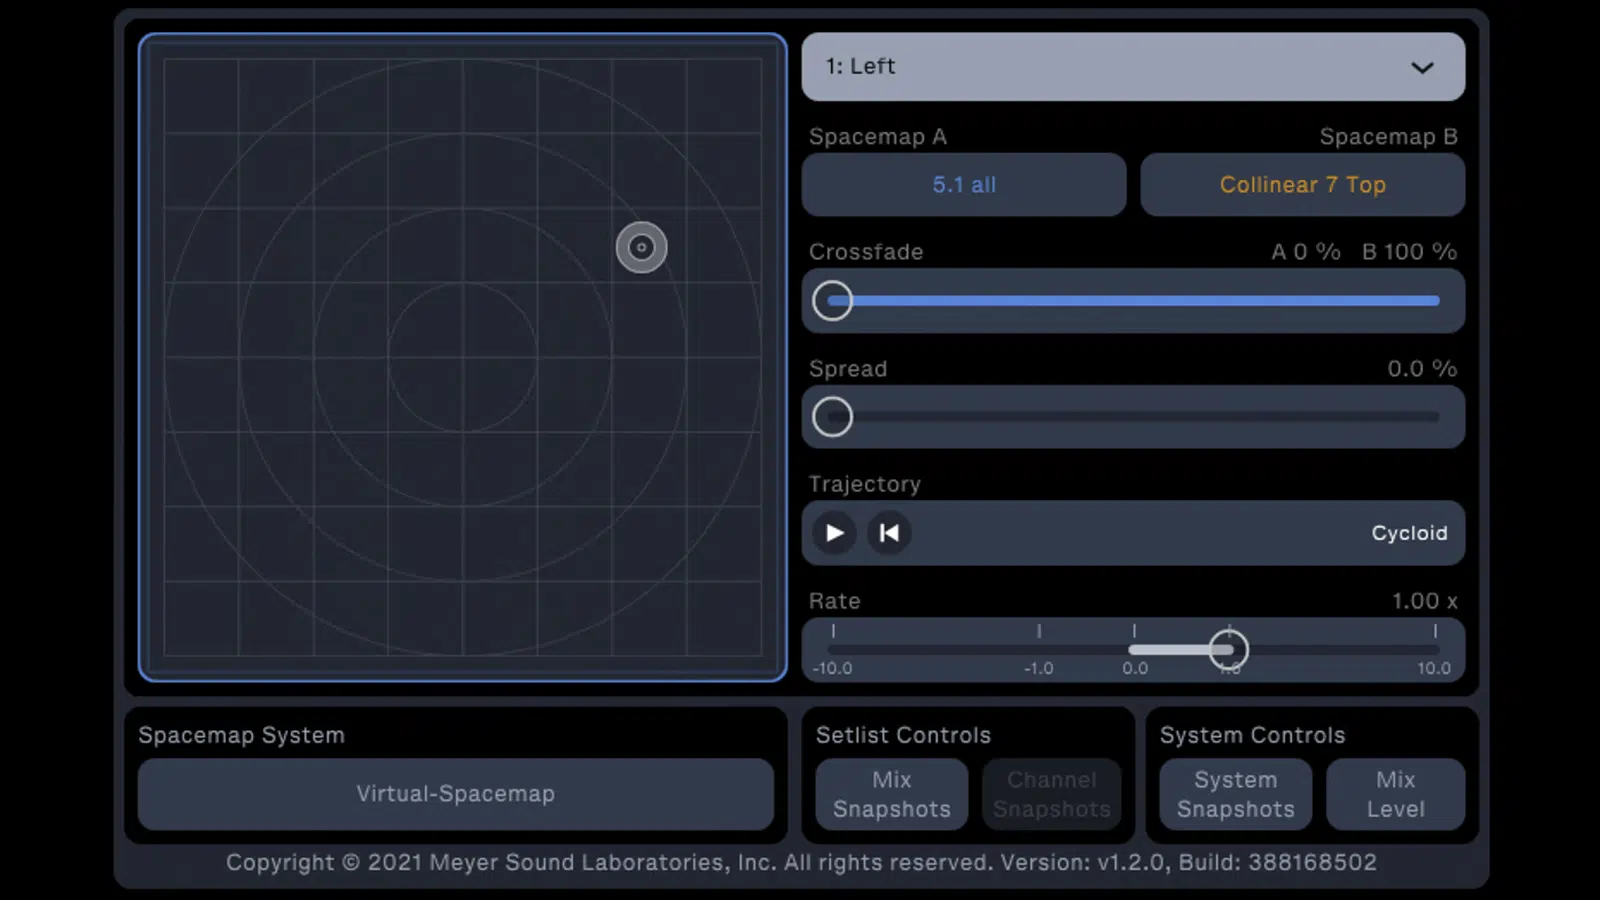Play the Cycloid trajectory

833,533
